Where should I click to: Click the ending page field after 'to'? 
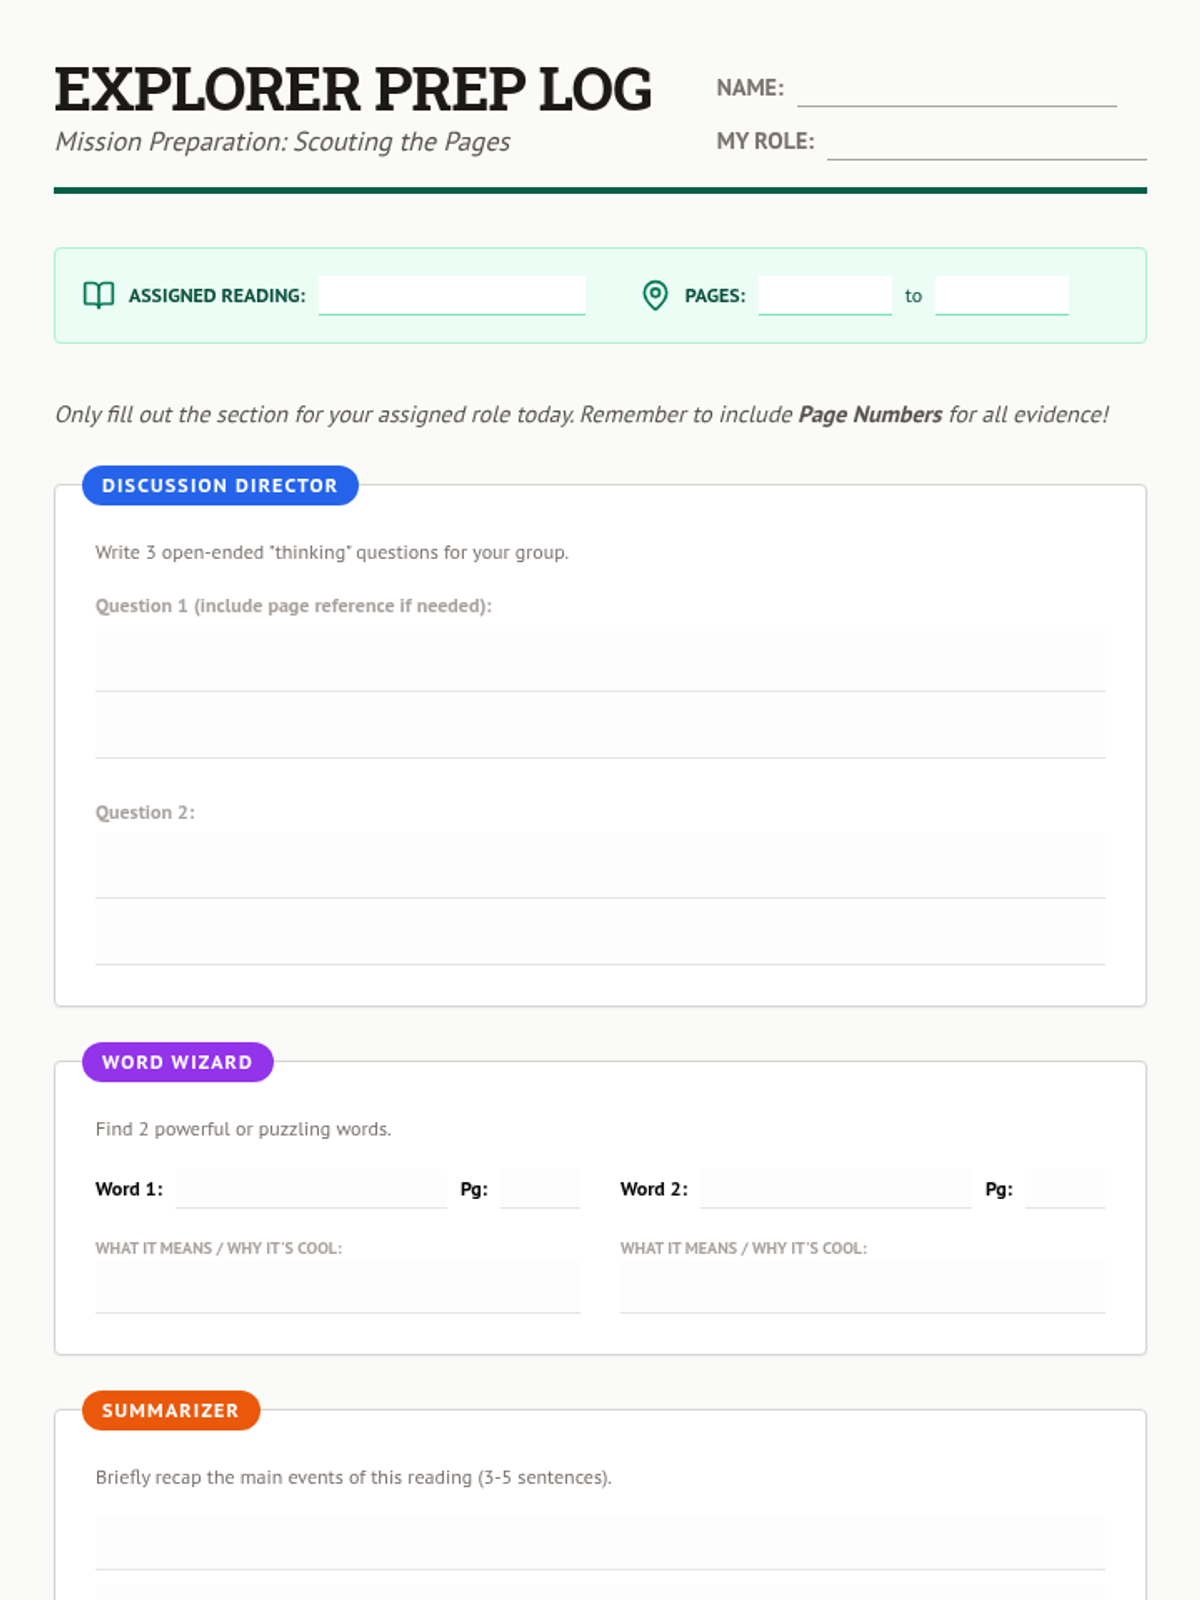tap(1001, 295)
